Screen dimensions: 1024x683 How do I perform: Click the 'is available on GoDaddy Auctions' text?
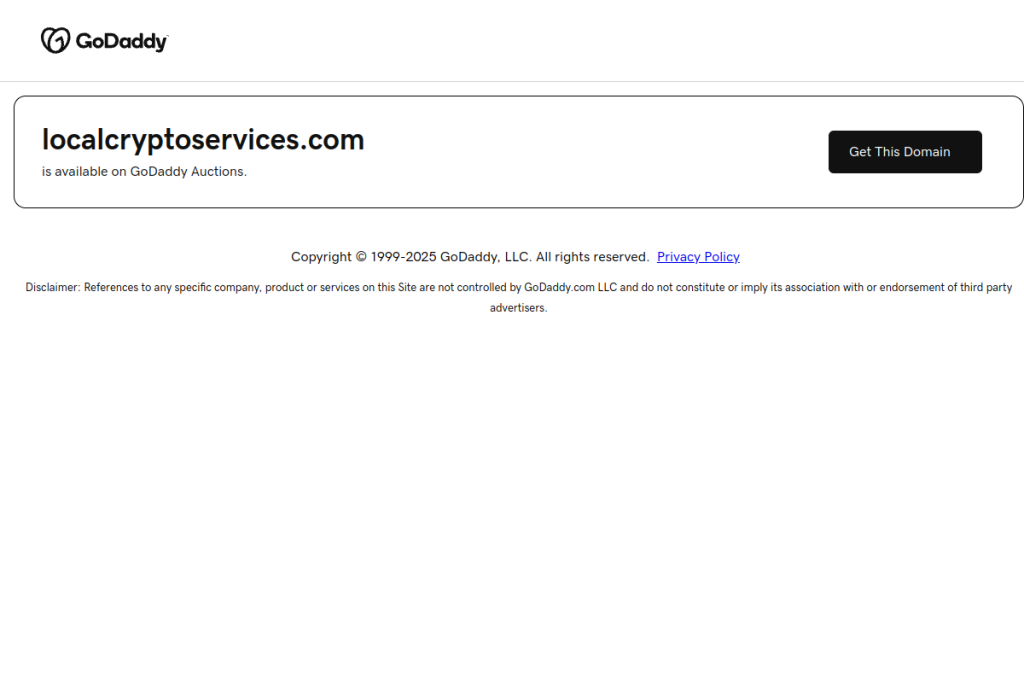[144, 171]
